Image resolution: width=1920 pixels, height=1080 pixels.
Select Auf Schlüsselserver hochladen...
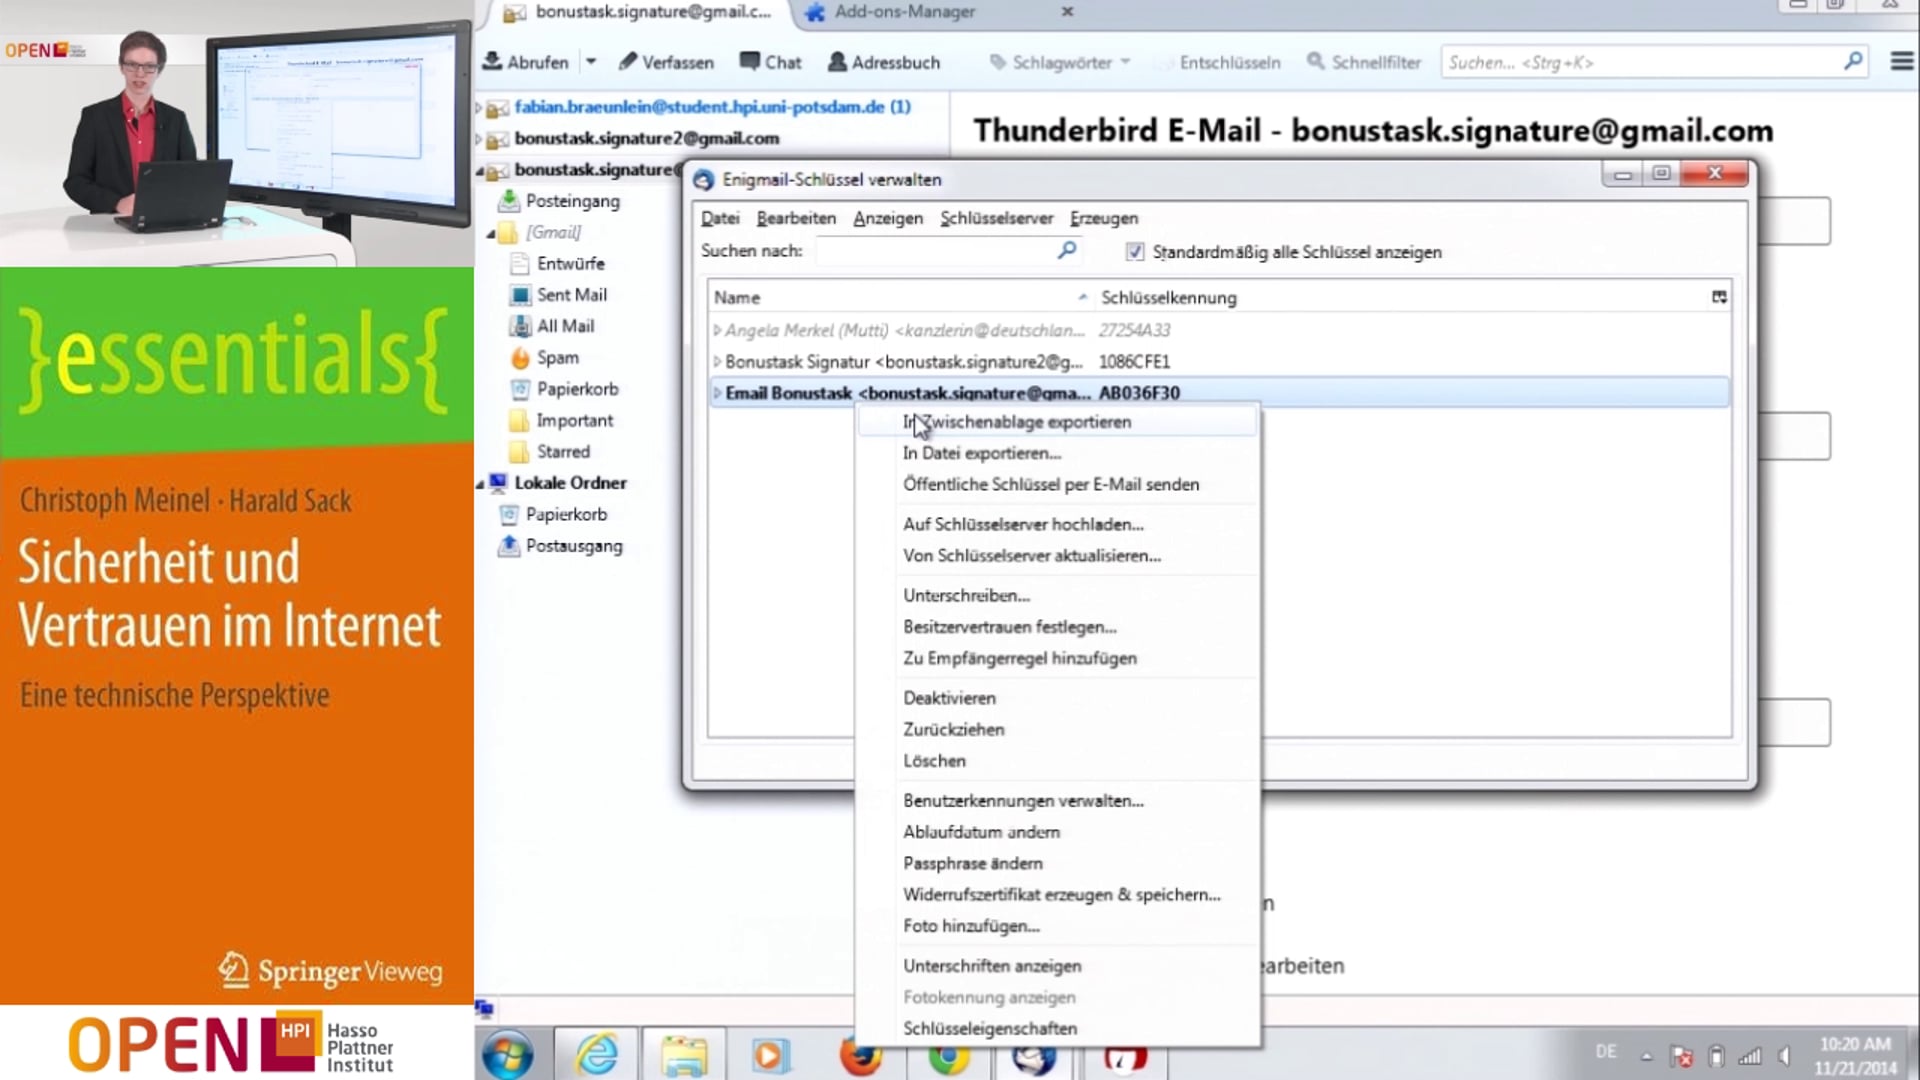[x=1057, y=524]
